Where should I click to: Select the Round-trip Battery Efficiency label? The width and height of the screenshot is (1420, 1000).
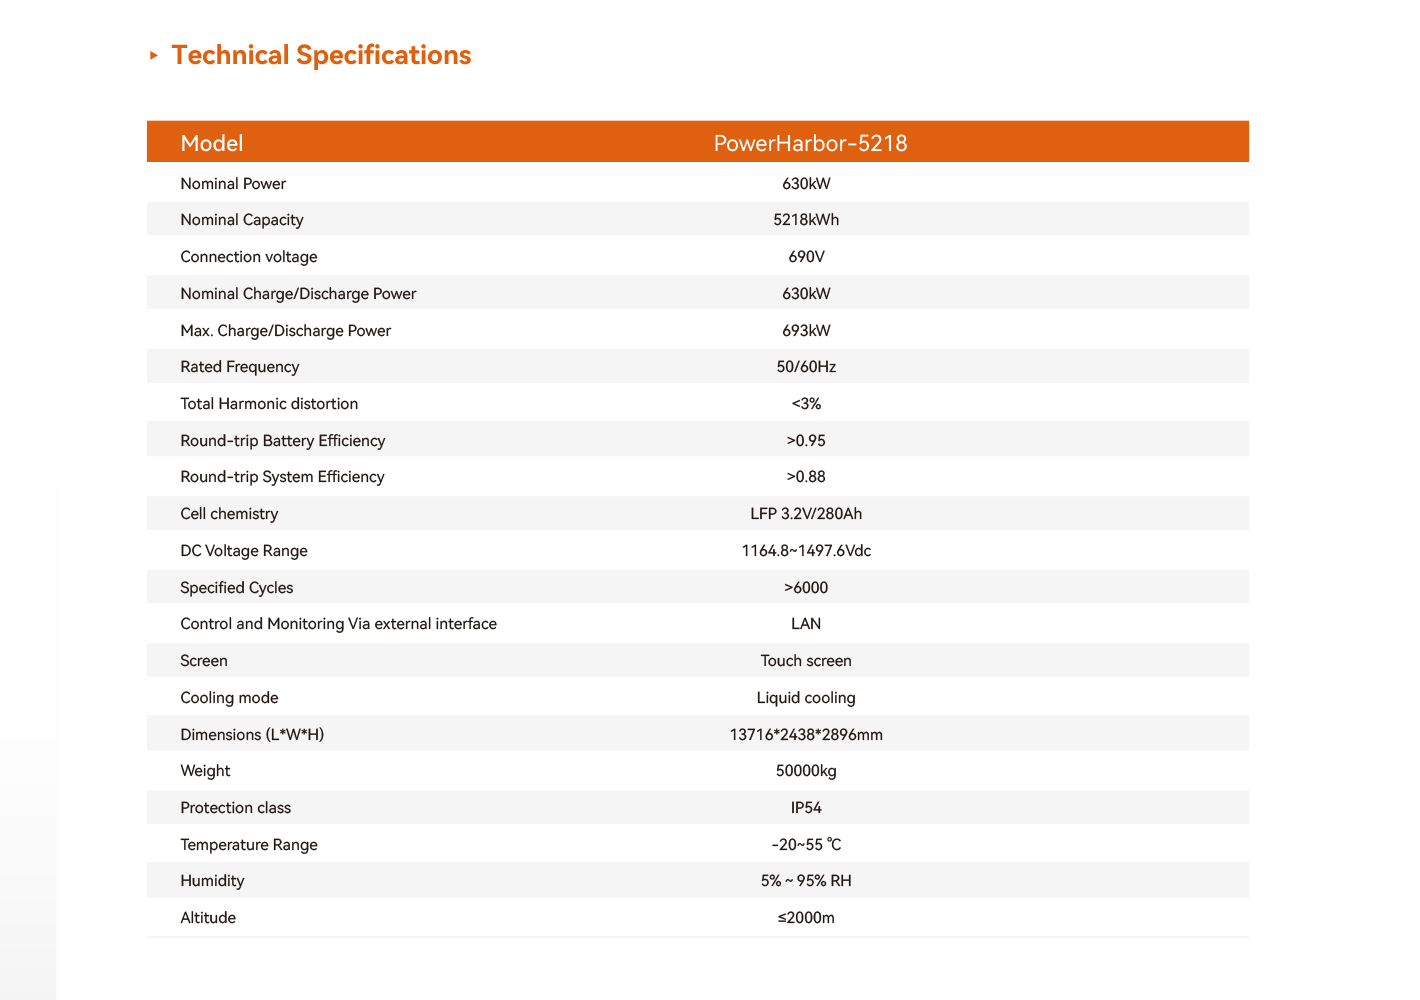point(283,441)
